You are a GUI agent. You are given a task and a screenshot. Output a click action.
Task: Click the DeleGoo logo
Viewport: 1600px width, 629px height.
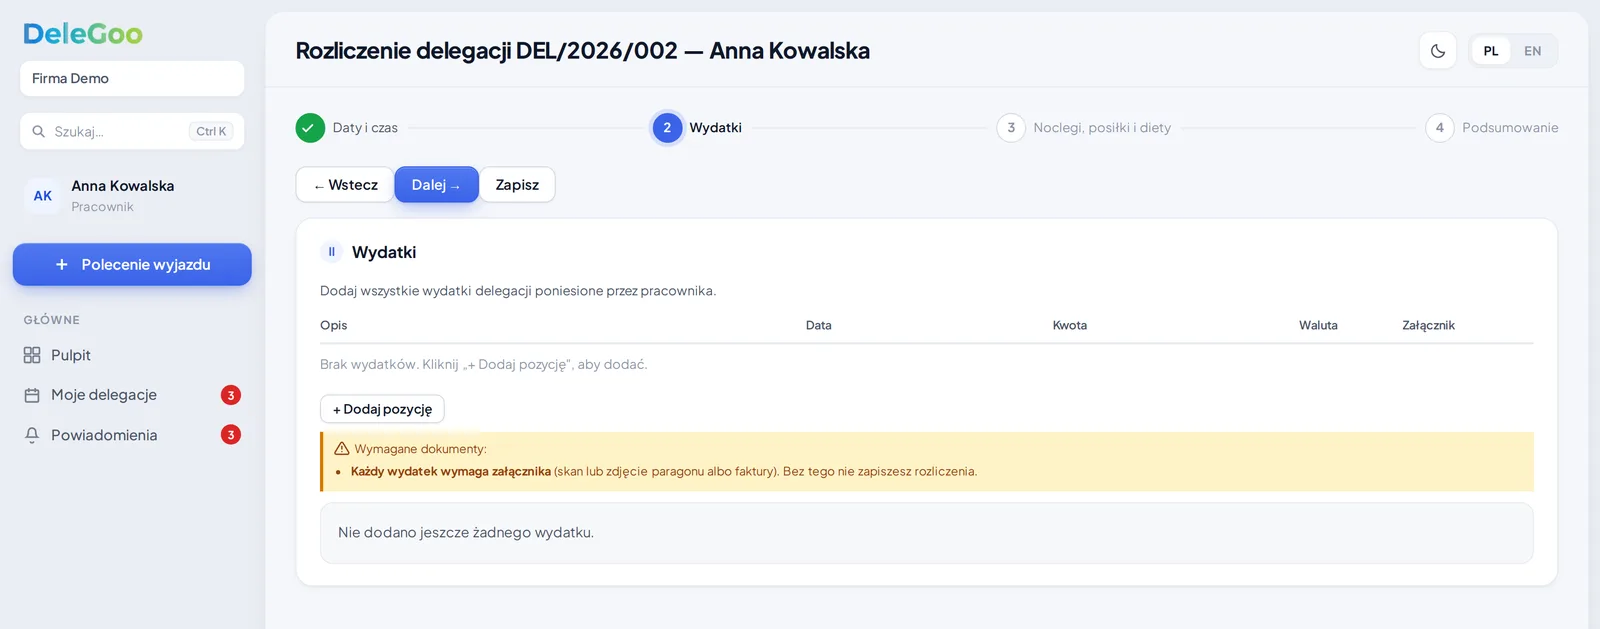83,34
